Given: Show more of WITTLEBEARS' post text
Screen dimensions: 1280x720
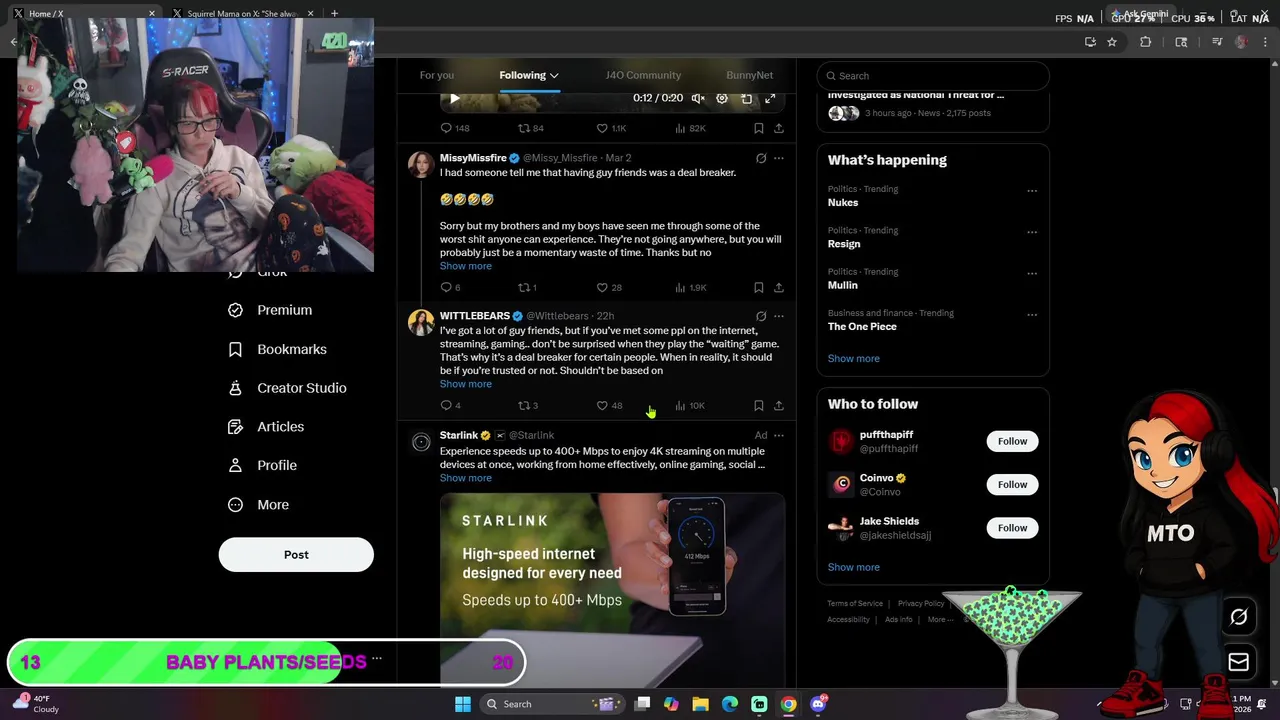Looking at the screenshot, I should pyautogui.click(x=465, y=384).
